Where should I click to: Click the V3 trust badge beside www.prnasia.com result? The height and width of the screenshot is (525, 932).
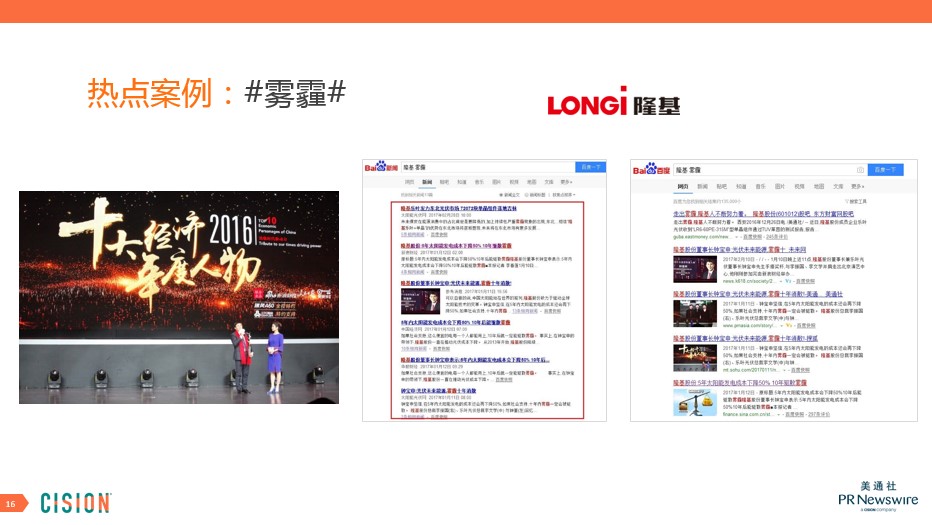(x=789, y=325)
